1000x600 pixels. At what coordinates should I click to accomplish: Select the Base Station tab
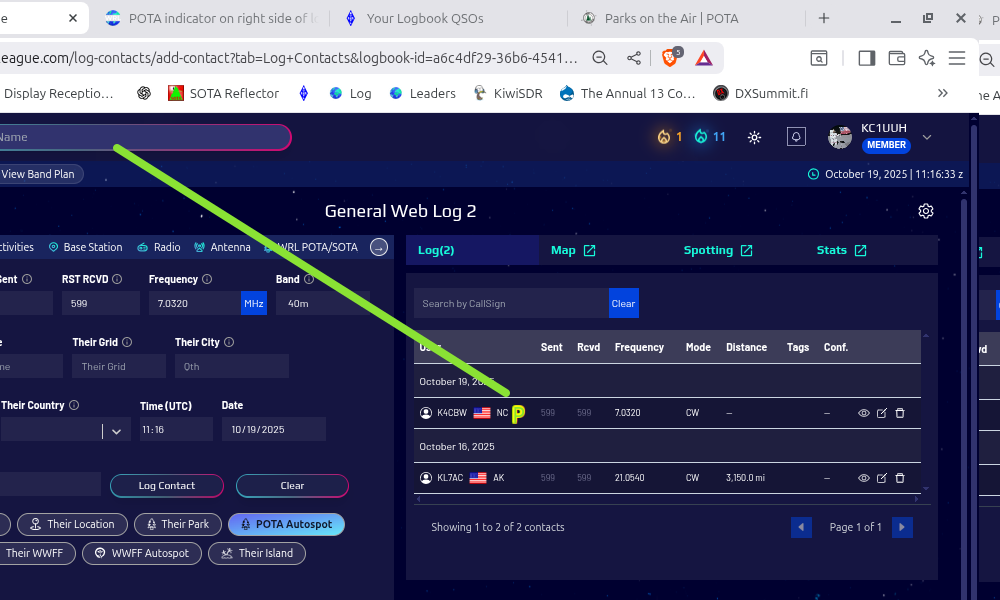tap(85, 247)
